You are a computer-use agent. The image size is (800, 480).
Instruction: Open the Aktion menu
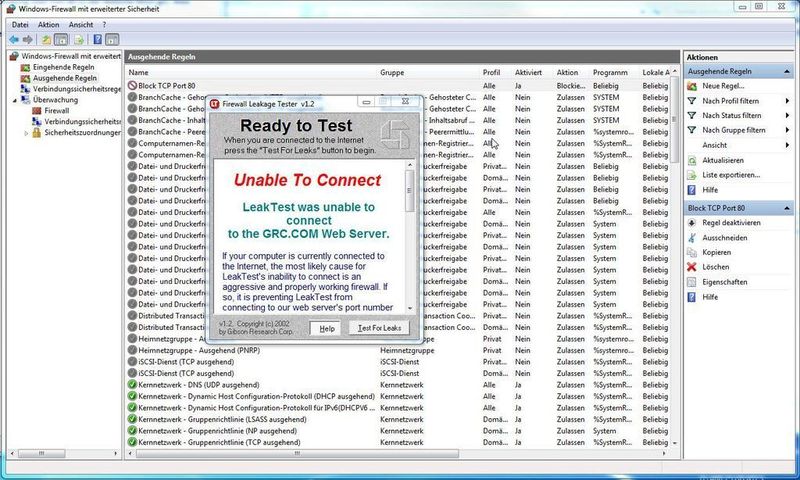pyautogui.click(x=48, y=24)
